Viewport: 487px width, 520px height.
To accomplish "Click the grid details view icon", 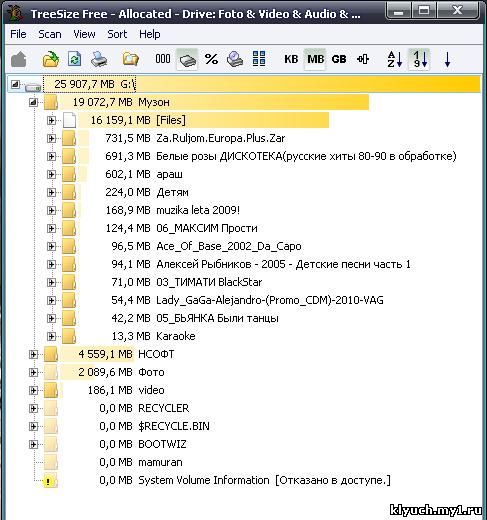I will 259,59.
